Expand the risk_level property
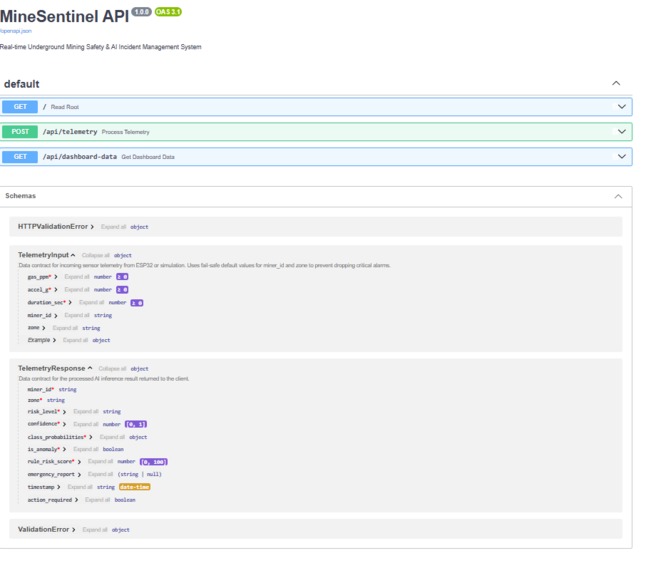This screenshot has width=651, height=573. coord(64,412)
